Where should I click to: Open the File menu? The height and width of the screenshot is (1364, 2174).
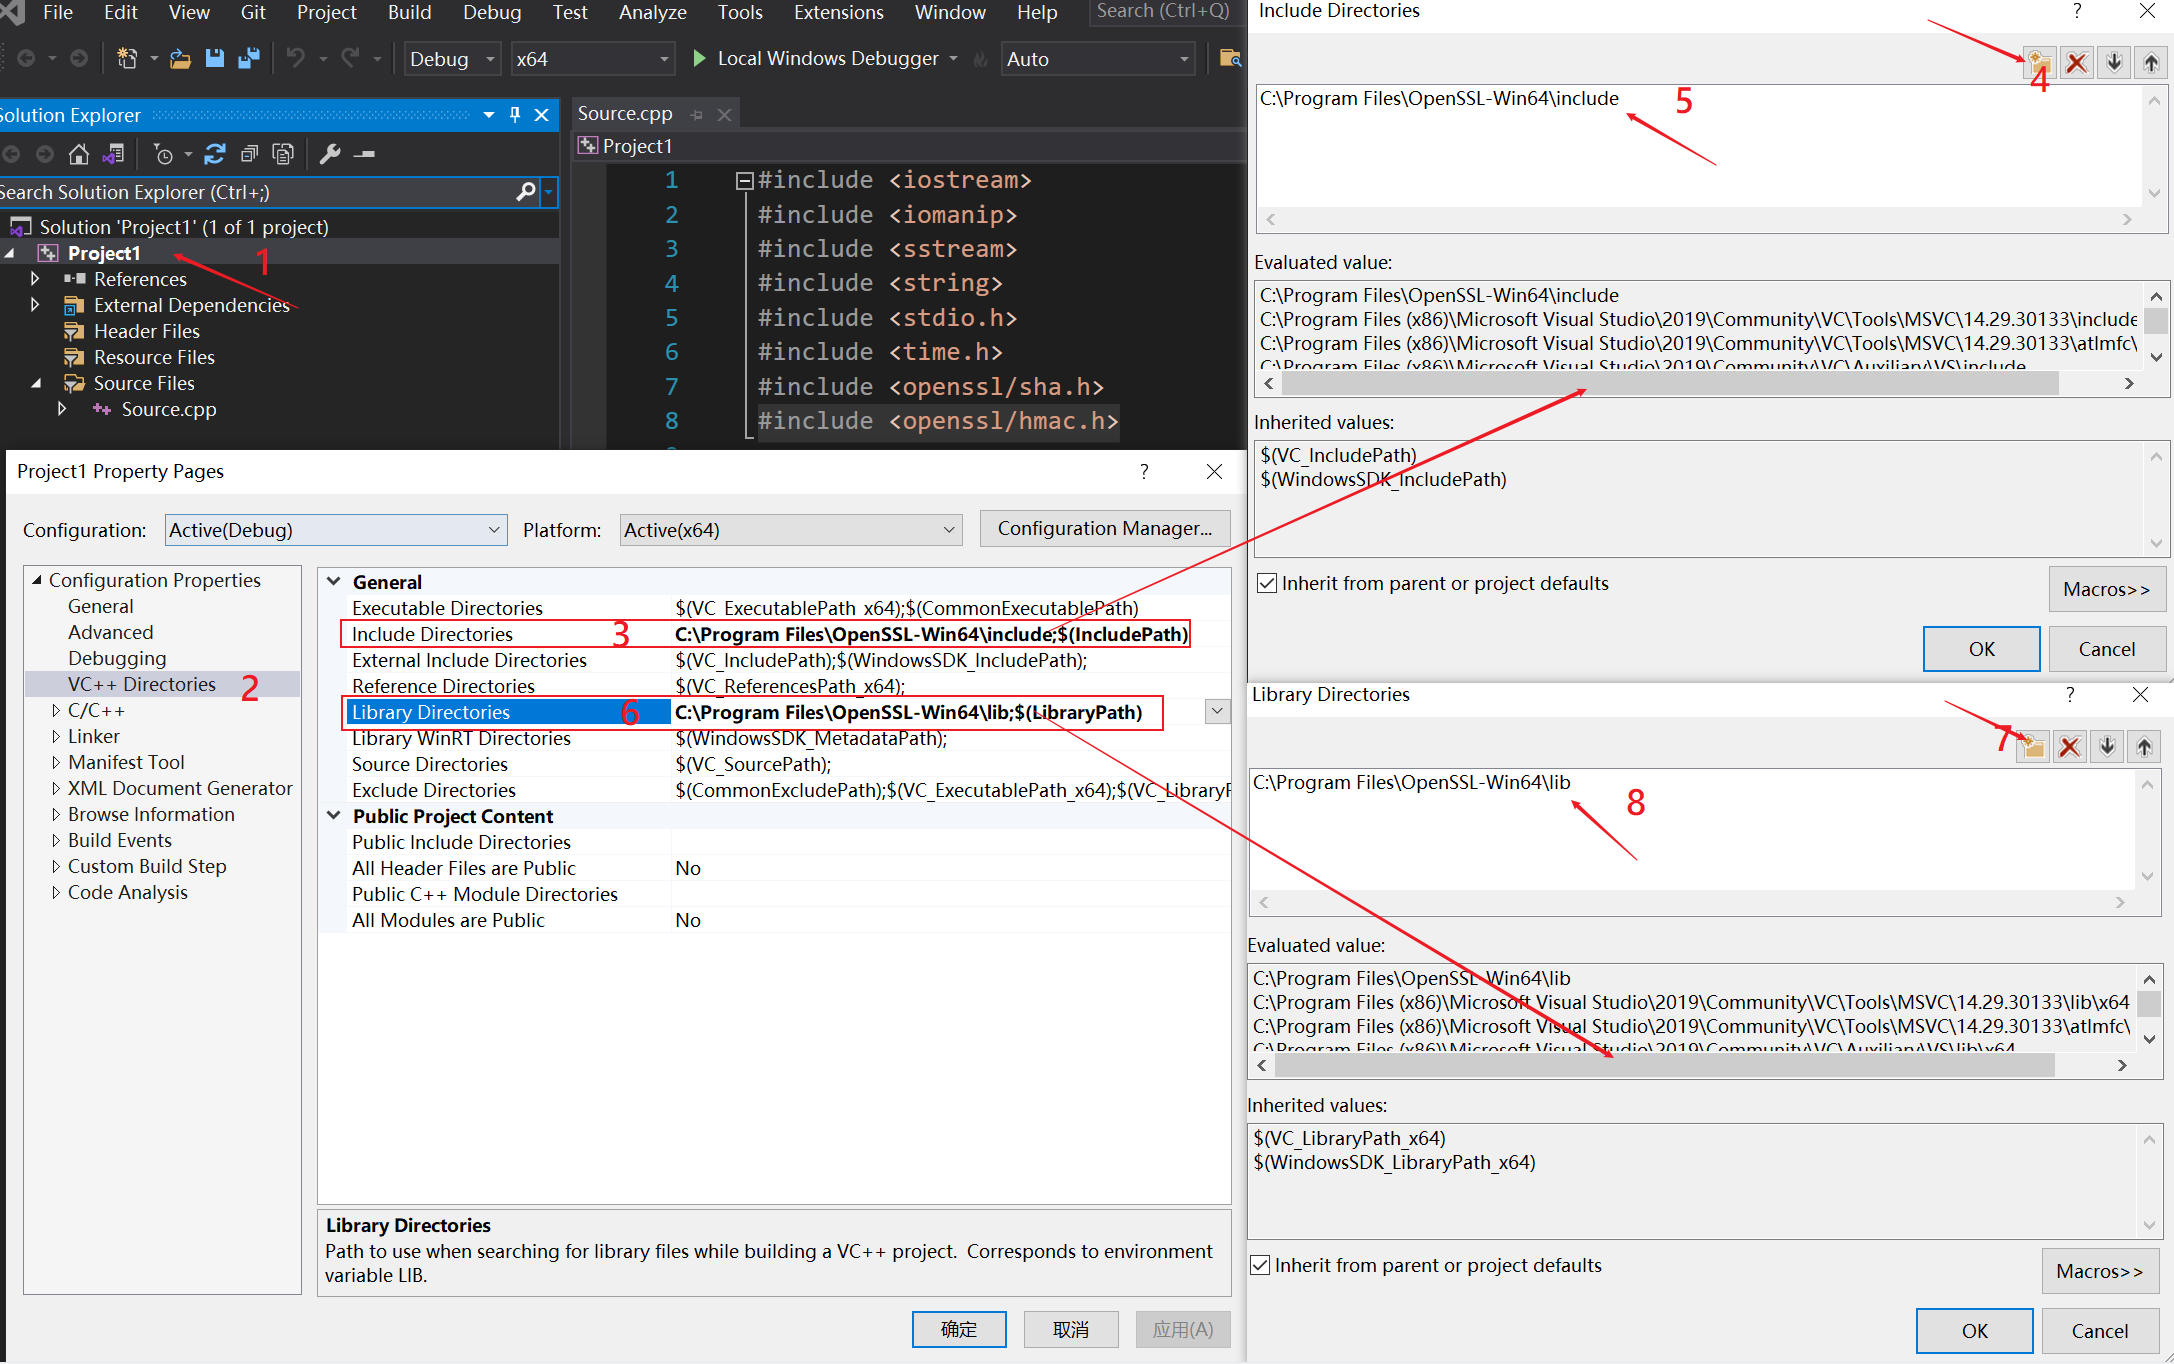click(58, 12)
